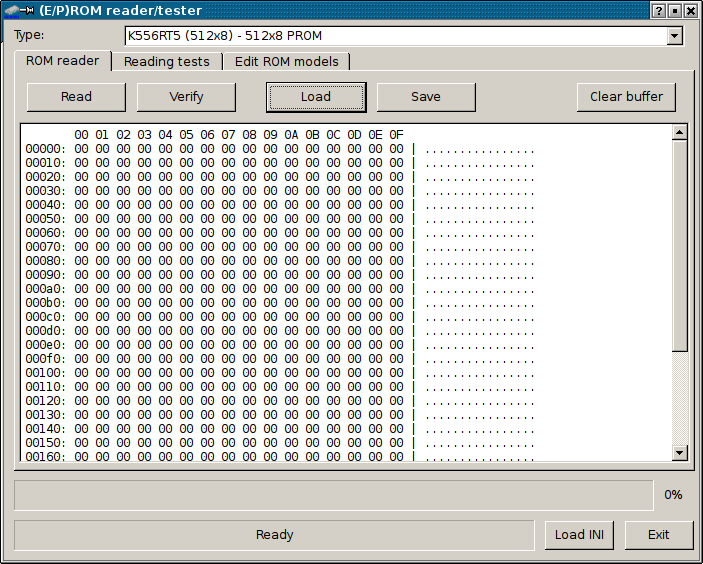Click the question mark help button
The width and height of the screenshot is (703, 564).
click(x=657, y=10)
